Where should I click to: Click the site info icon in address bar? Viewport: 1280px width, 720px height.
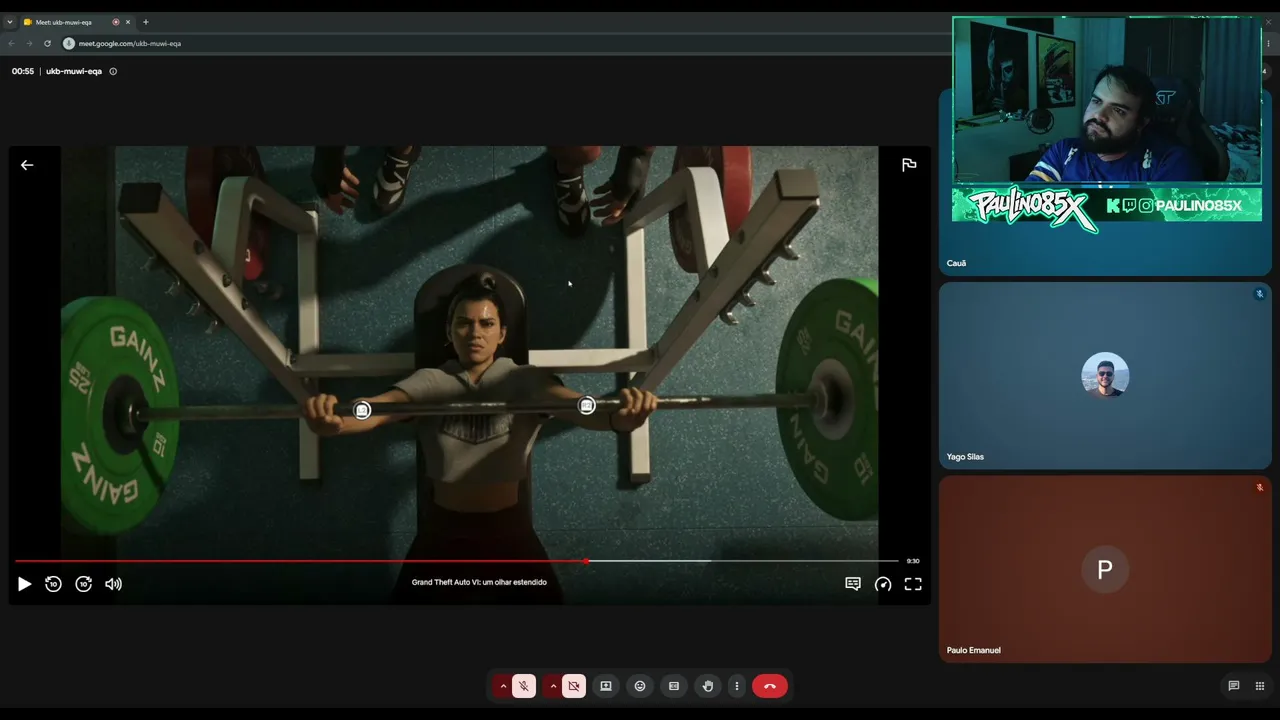[69, 43]
